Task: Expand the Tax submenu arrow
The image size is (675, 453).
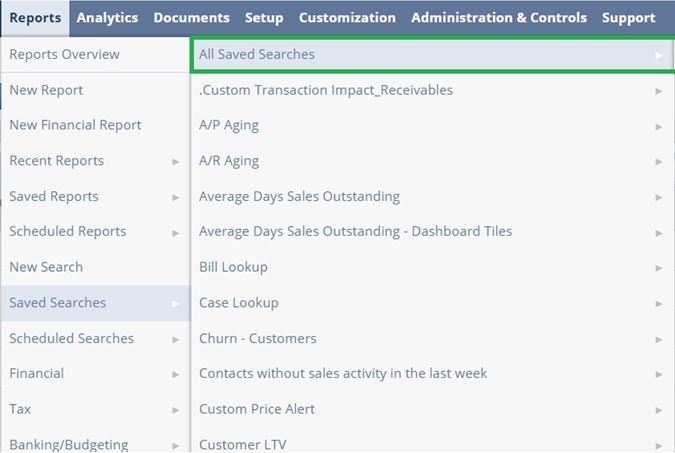Action: 175,410
